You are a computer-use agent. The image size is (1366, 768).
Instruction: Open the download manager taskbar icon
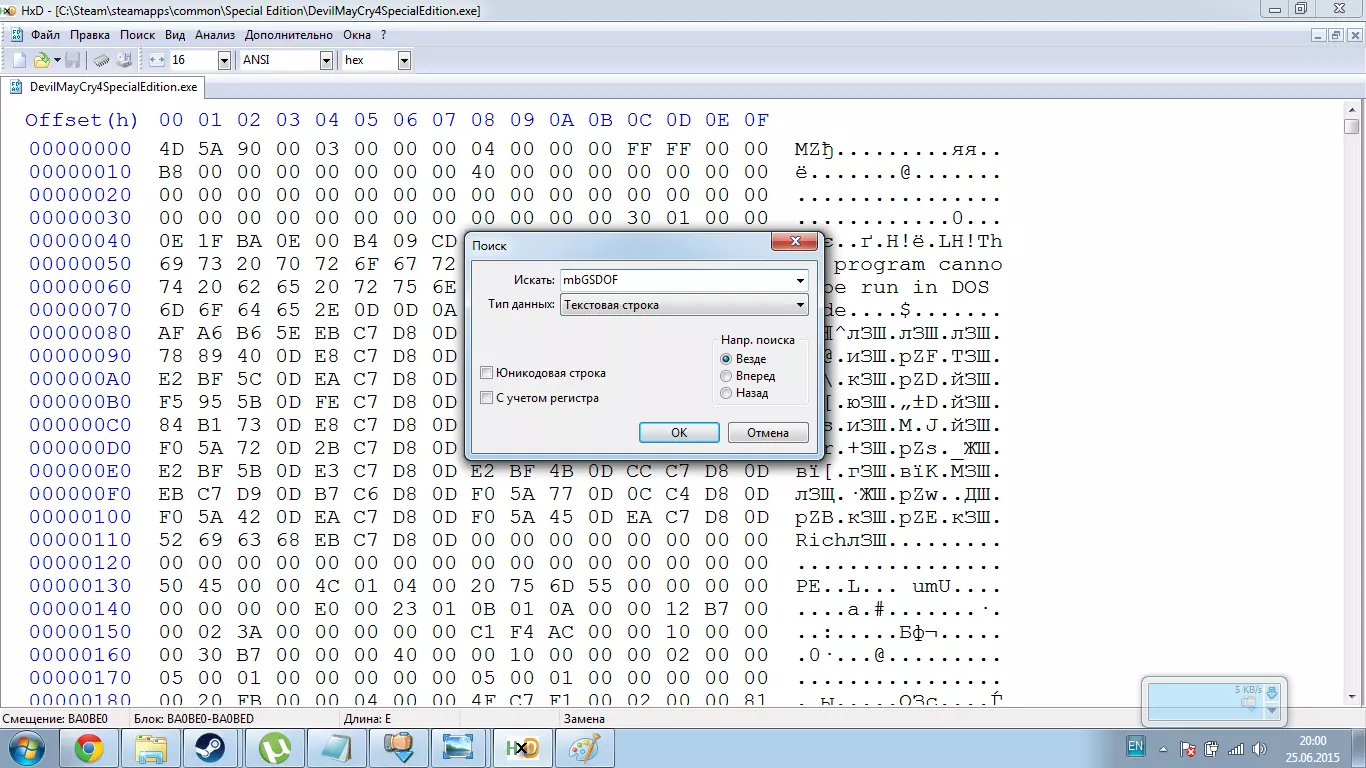pos(398,748)
